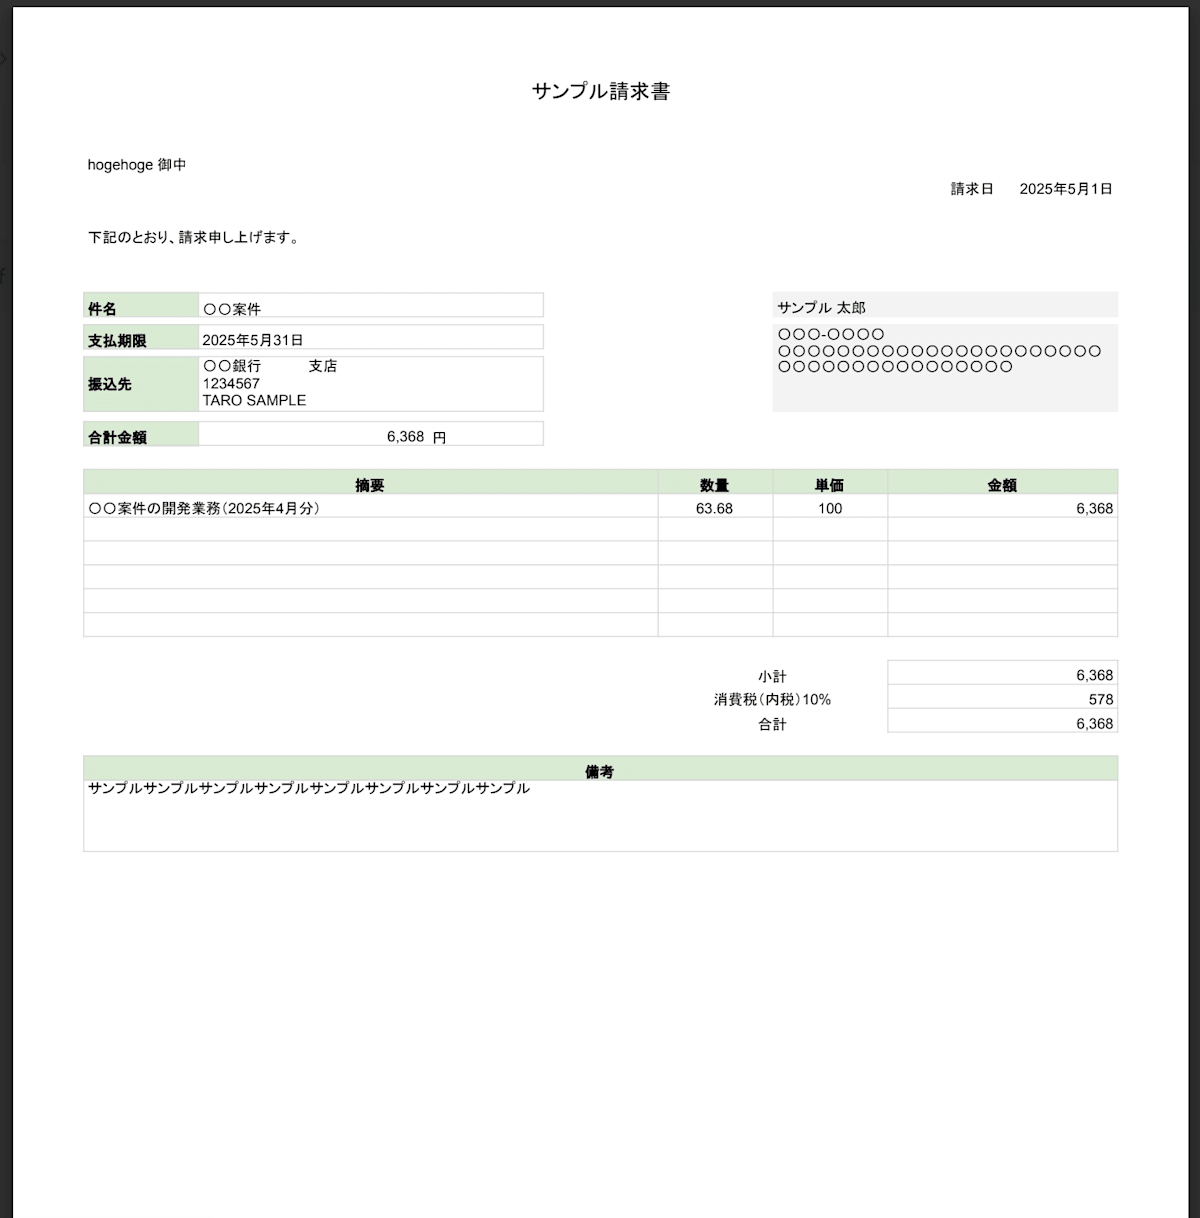Click the sentence 下記のとおり、請求申し上げます。
1200x1218 pixels.
194,238
